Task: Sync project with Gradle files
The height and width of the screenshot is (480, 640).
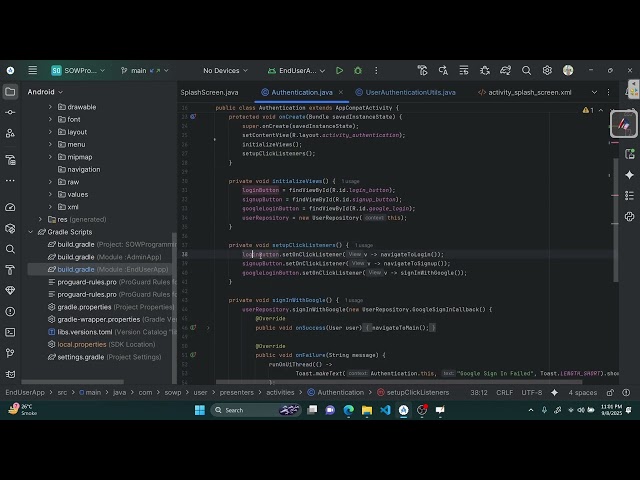Action: point(505,71)
